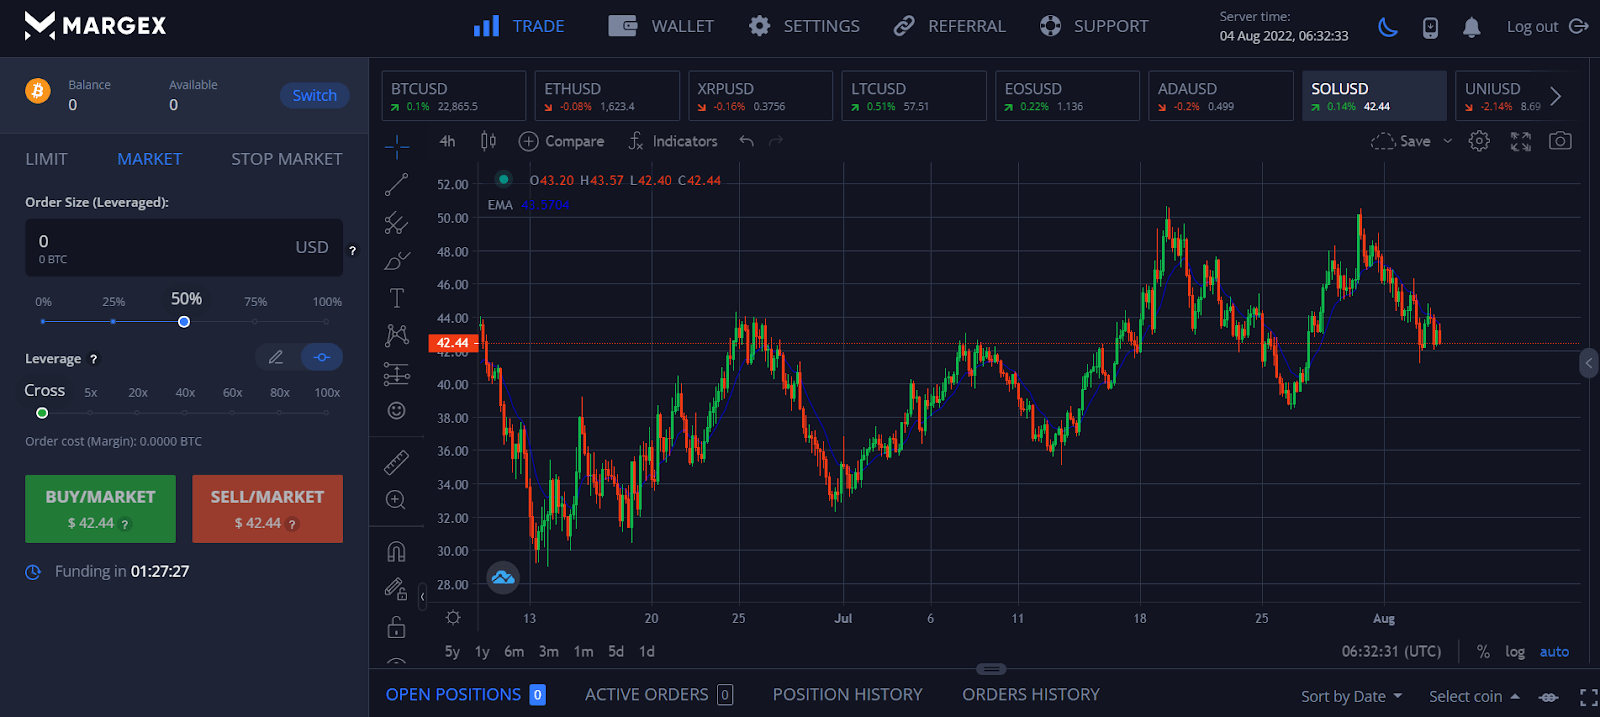This screenshot has width=1600, height=717.
Task: Switch to the LIMIT order tab
Action: pyautogui.click(x=46, y=159)
